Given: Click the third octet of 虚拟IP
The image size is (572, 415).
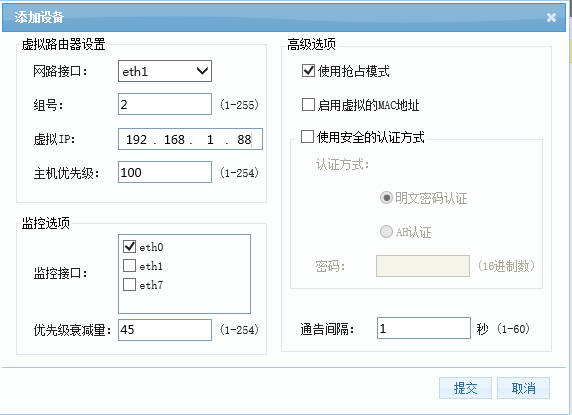Looking at the screenshot, I should pos(210,139).
